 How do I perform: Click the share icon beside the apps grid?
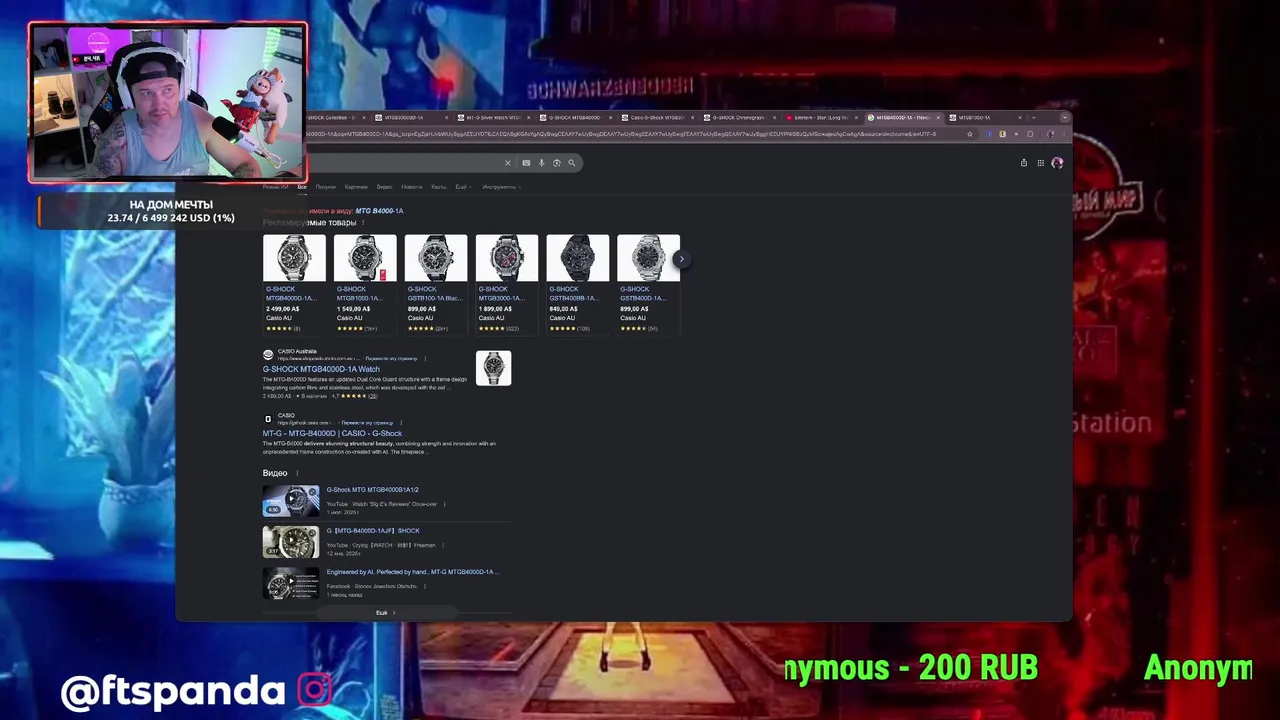click(1023, 163)
